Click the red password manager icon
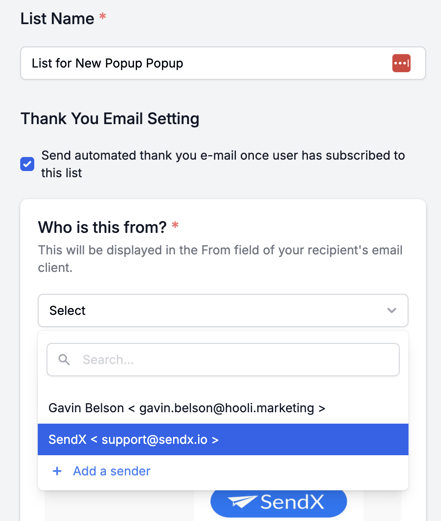This screenshot has width=441, height=521. (x=401, y=63)
